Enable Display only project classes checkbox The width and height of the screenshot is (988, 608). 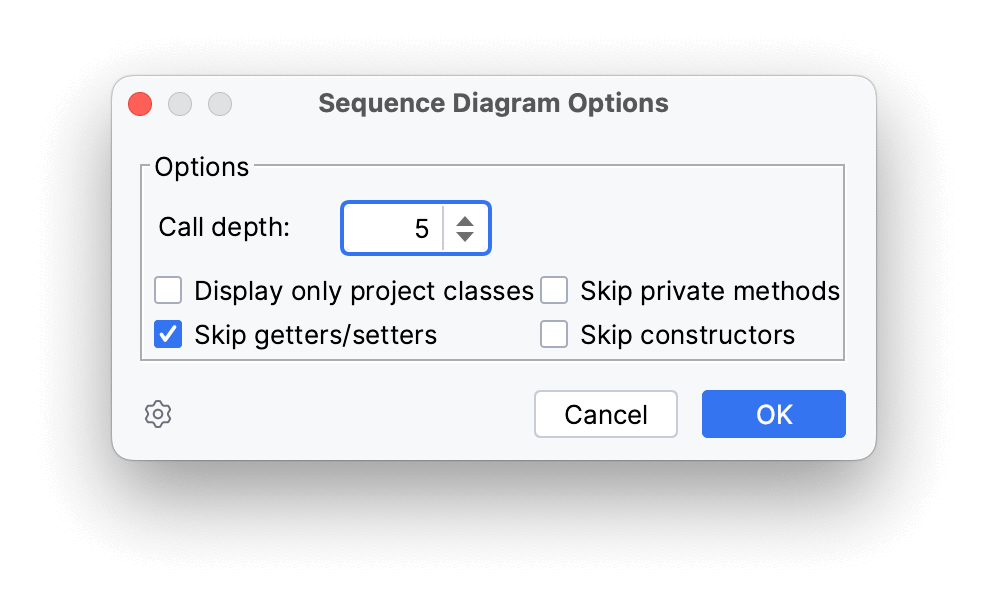pyautogui.click(x=168, y=290)
